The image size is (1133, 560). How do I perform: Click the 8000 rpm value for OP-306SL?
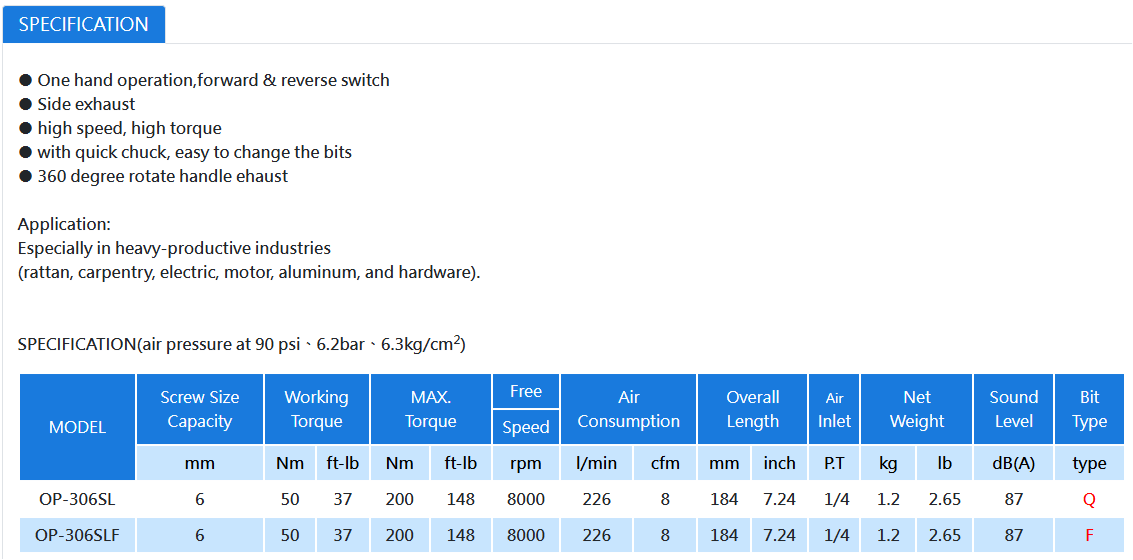pos(526,499)
